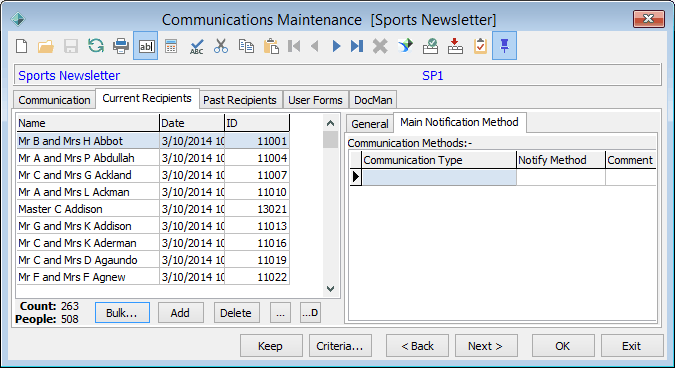The height and width of the screenshot is (368, 675).
Task: Click the empty Communication Type cell
Action: 439,177
